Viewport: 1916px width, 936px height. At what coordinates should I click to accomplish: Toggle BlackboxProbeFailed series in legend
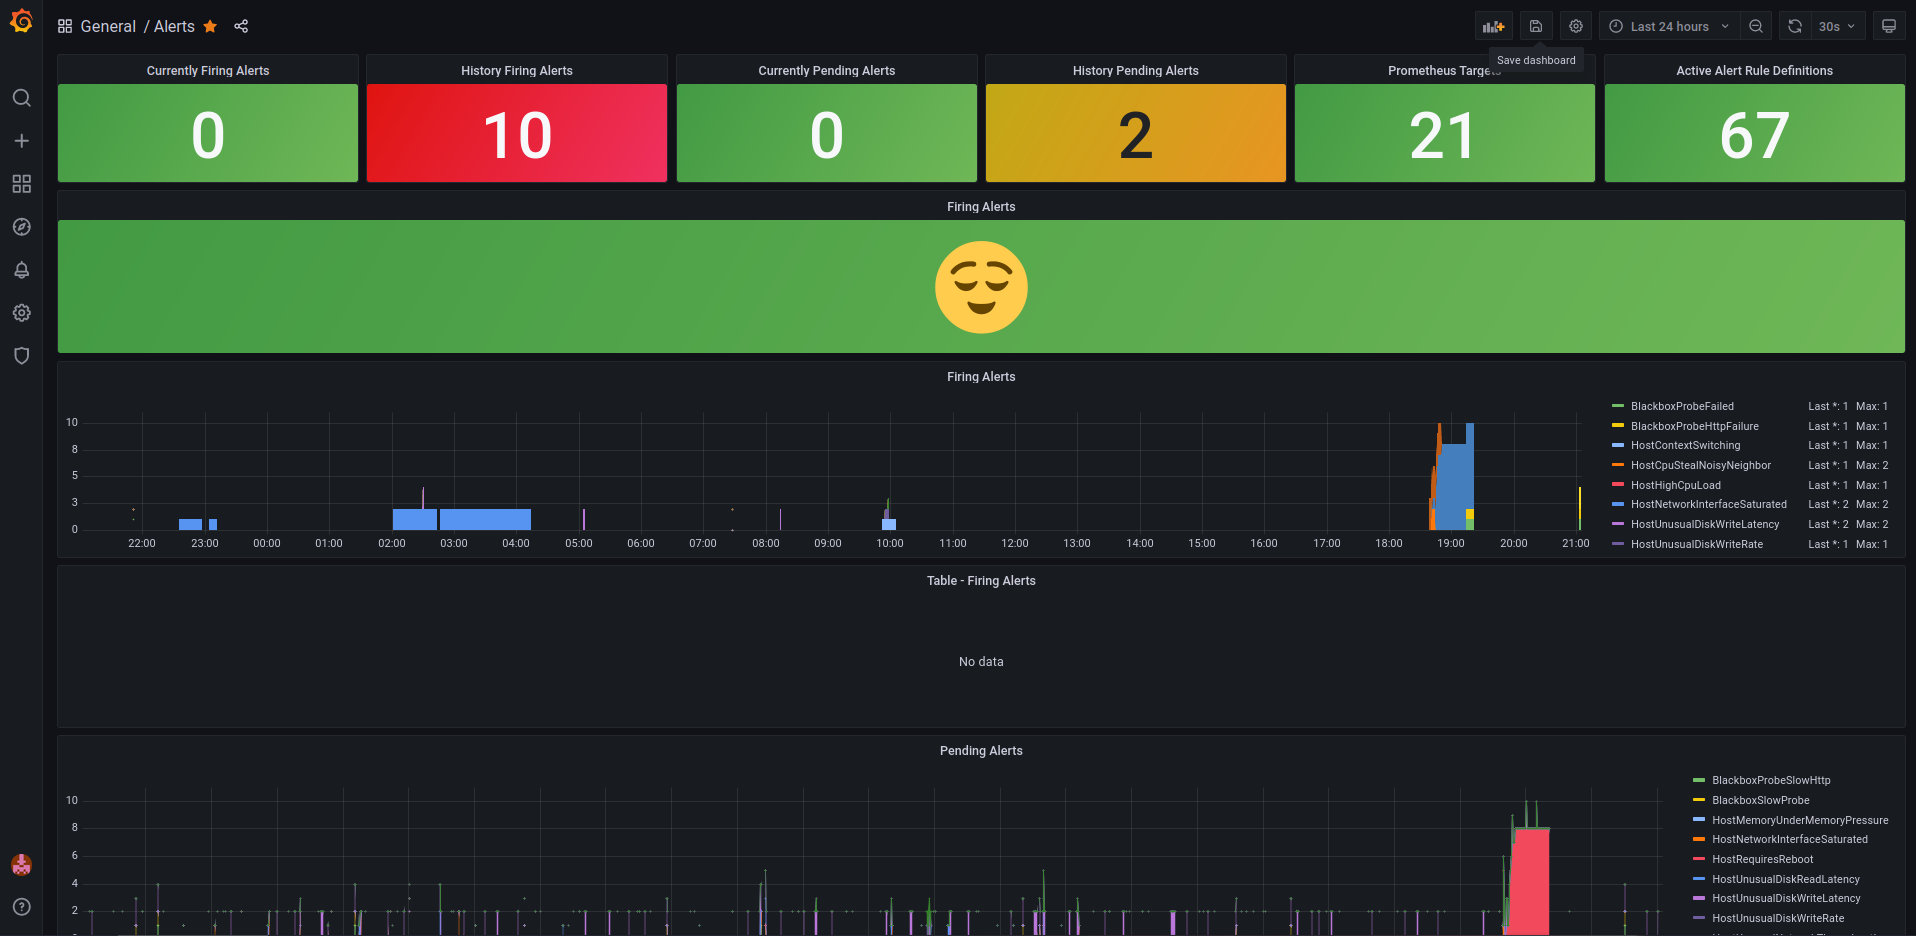pyautogui.click(x=1682, y=407)
